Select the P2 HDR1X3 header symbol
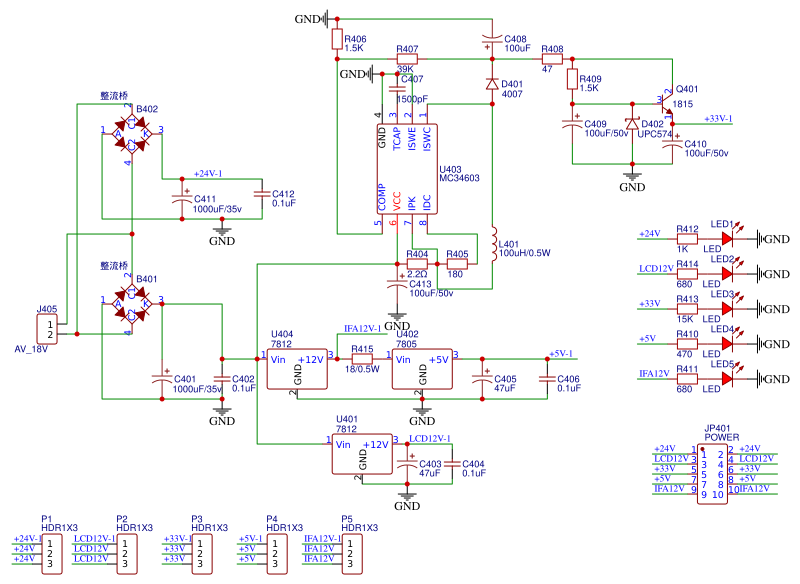This screenshot has height=584, width=800. coord(127,554)
